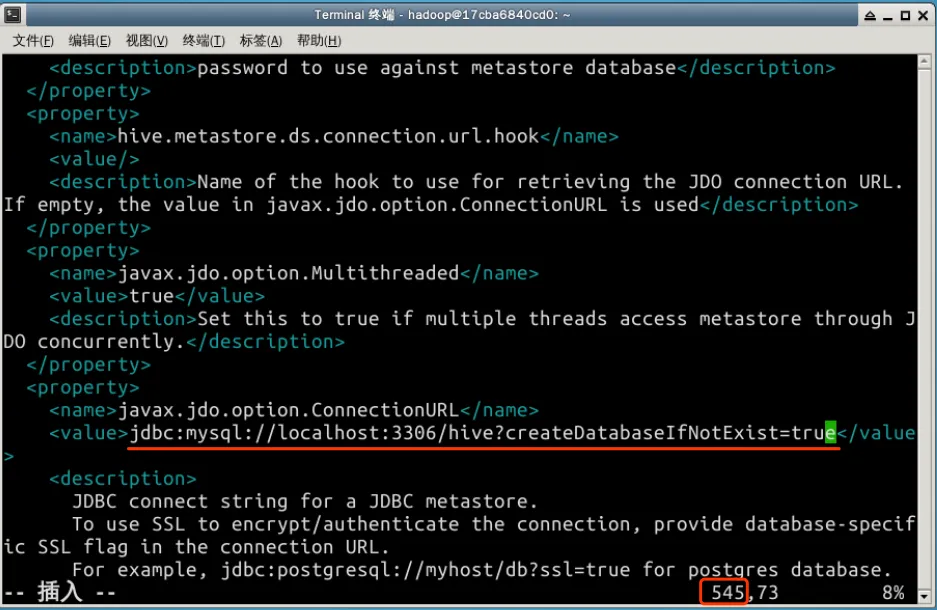Open the 视图(V) menu
Viewport: 937px width, 610px height.
click(x=146, y=41)
